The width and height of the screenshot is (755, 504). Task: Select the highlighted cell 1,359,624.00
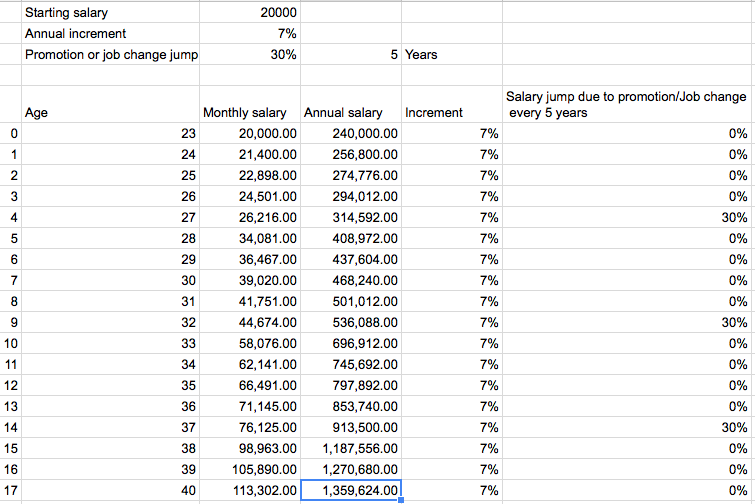point(351,490)
